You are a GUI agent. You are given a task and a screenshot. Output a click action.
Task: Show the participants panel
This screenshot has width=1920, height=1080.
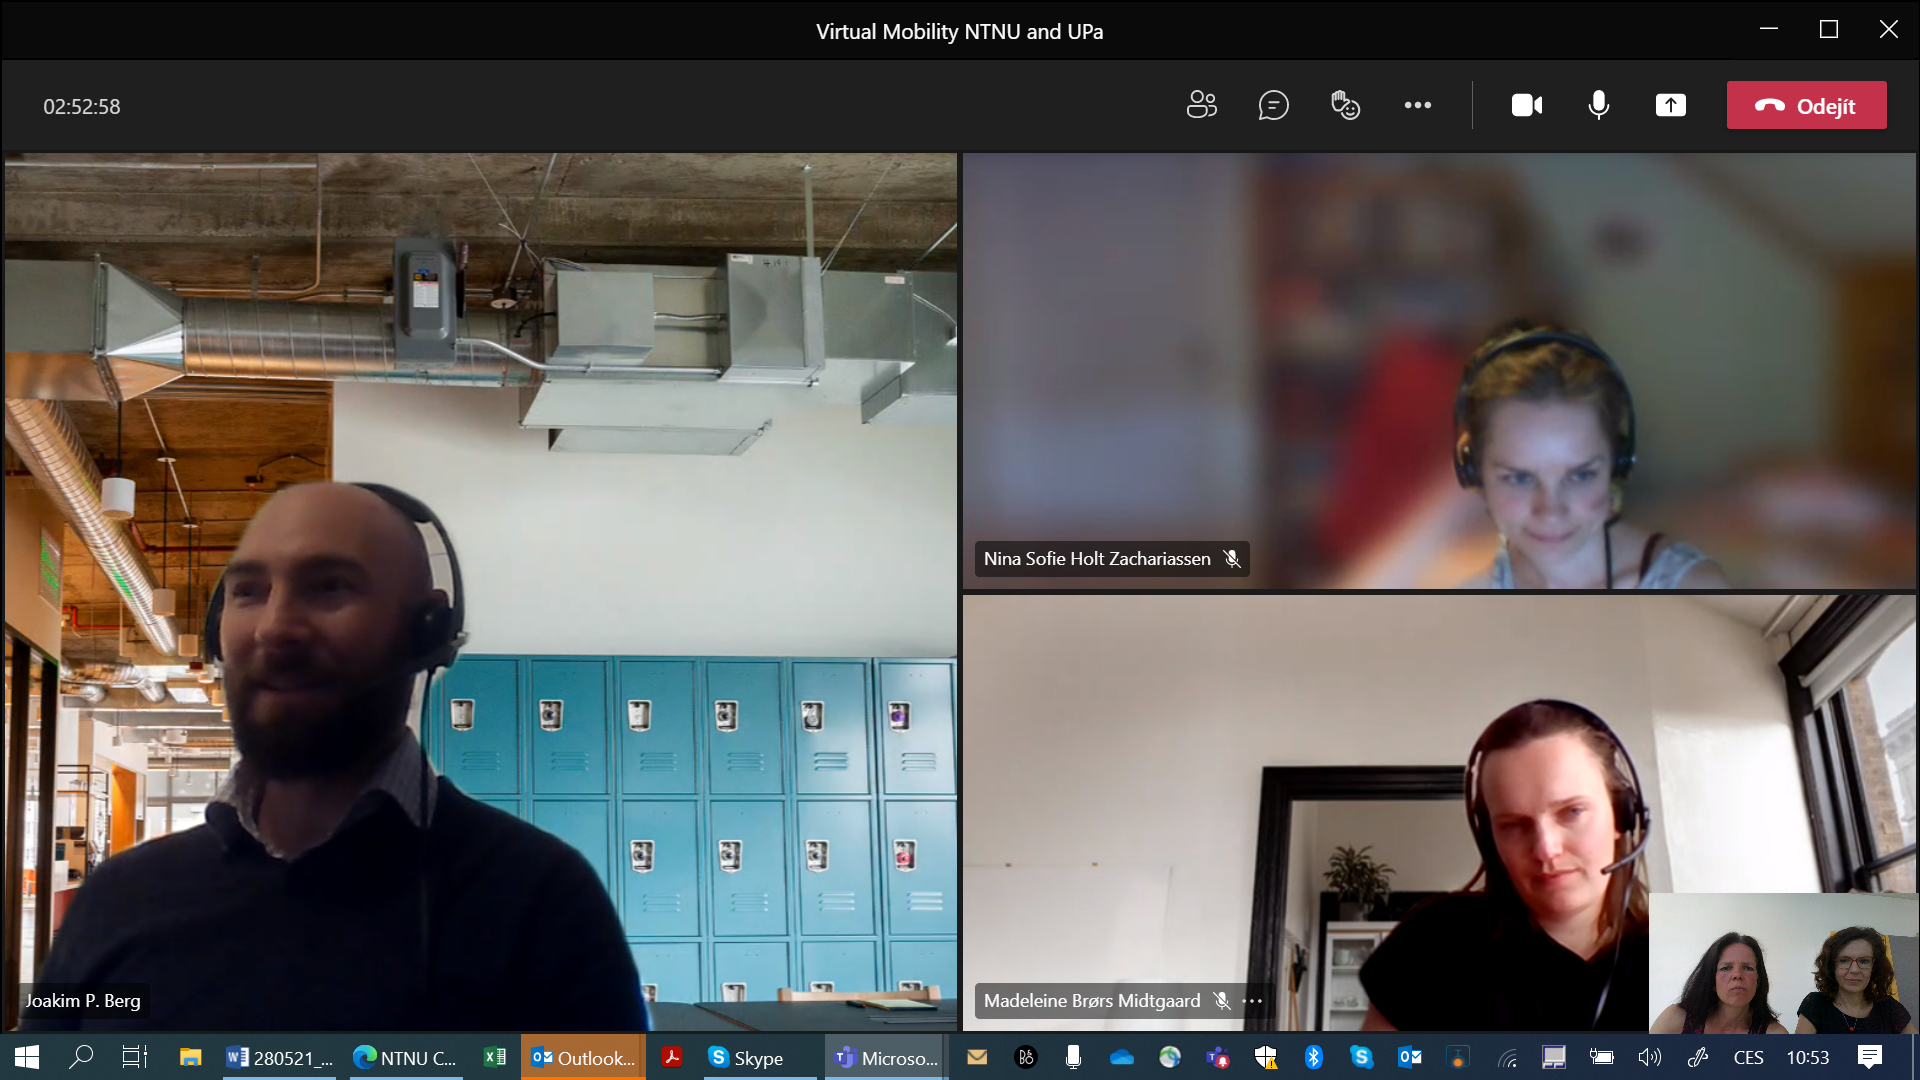click(x=1201, y=105)
